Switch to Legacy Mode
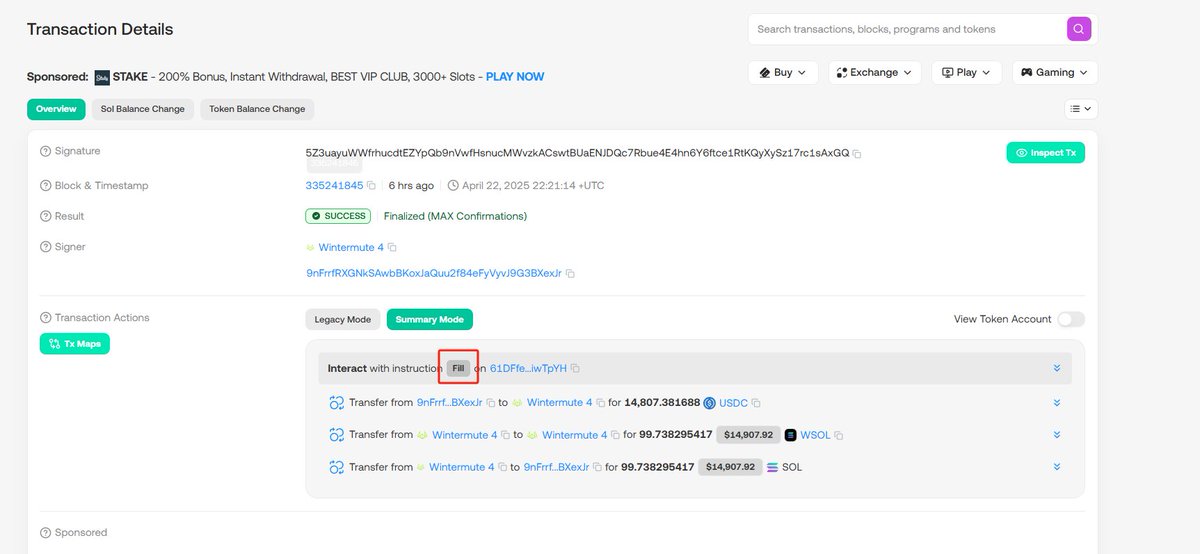Image resolution: width=1200 pixels, height=554 pixels. click(343, 319)
